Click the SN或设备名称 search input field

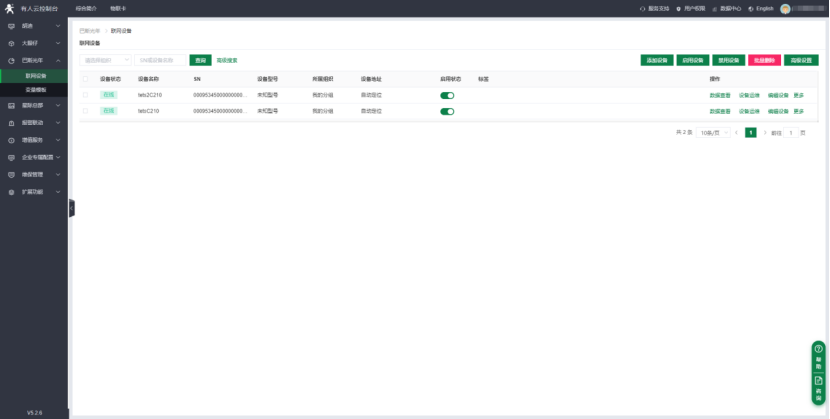coord(160,60)
